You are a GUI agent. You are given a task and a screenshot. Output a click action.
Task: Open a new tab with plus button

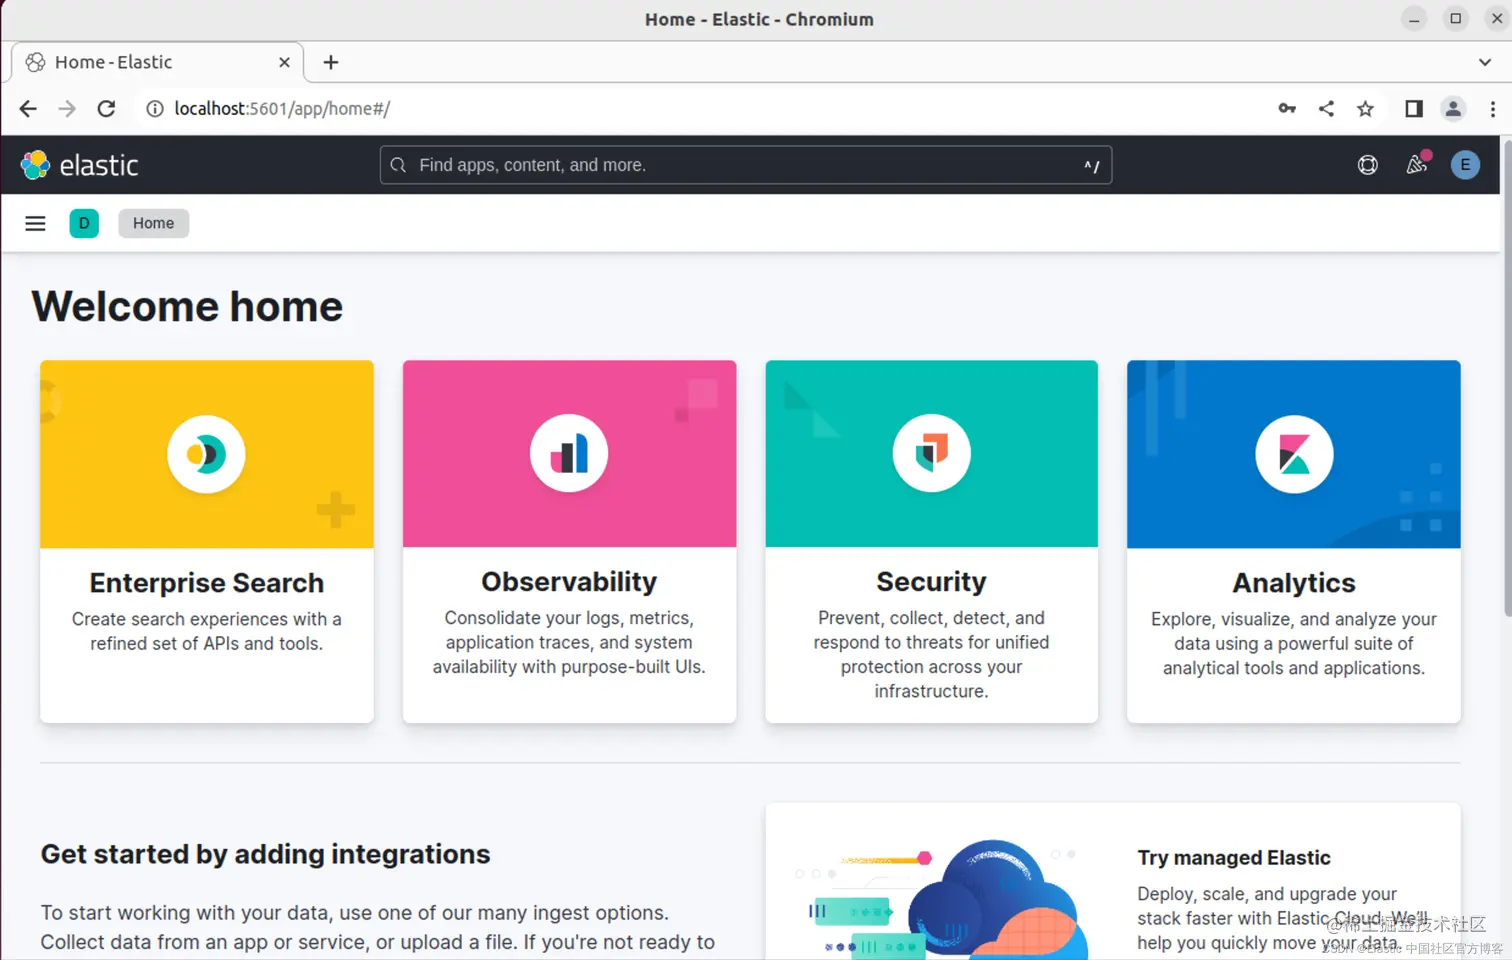point(331,62)
